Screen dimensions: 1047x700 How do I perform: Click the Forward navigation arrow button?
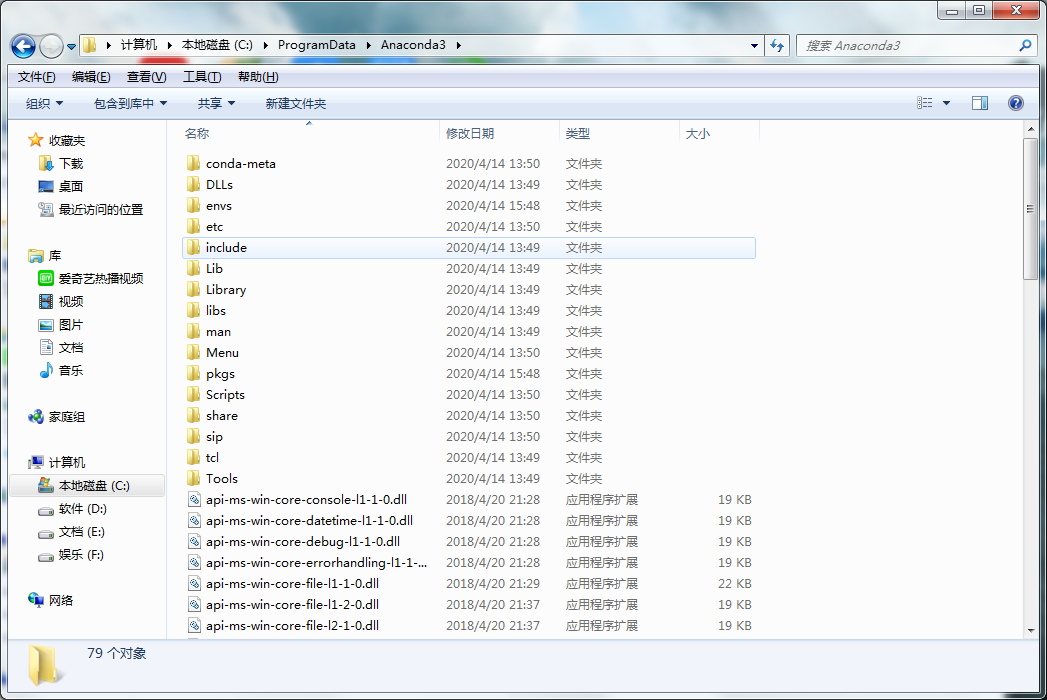(x=51, y=46)
